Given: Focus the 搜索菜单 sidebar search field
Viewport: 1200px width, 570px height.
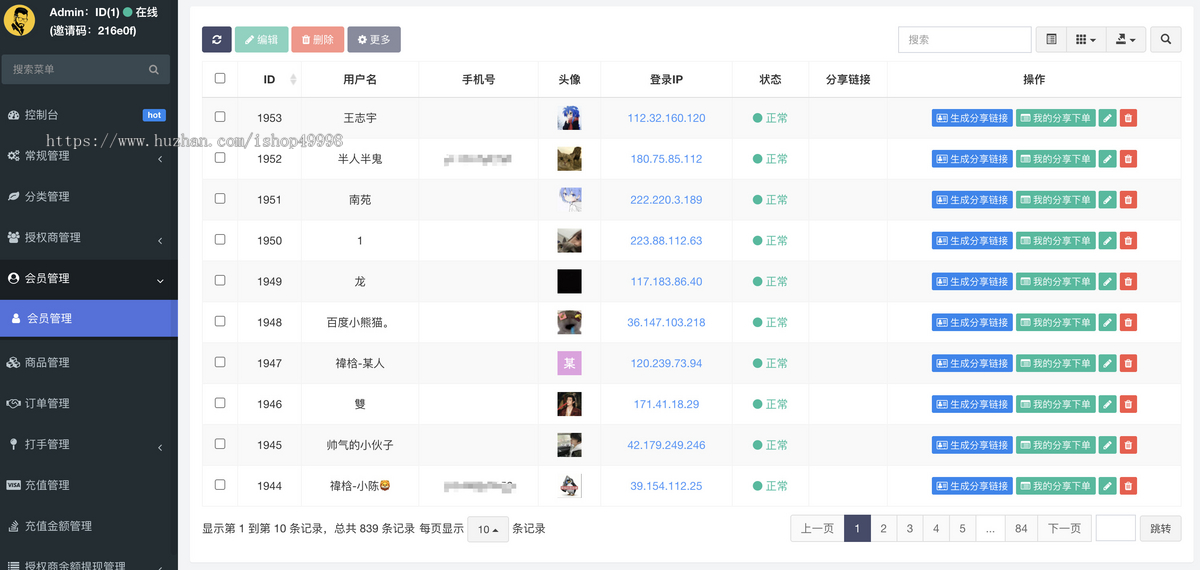Looking at the screenshot, I should (x=75, y=70).
